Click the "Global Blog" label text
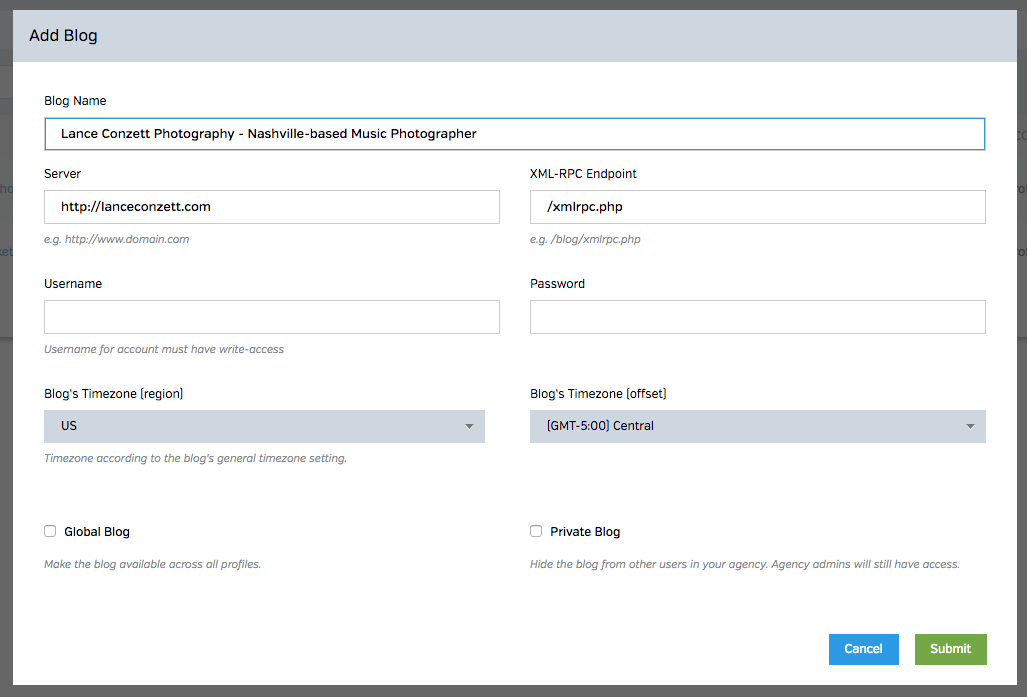The width and height of the screenshot is (1027, 697). [x=97, y=532]
